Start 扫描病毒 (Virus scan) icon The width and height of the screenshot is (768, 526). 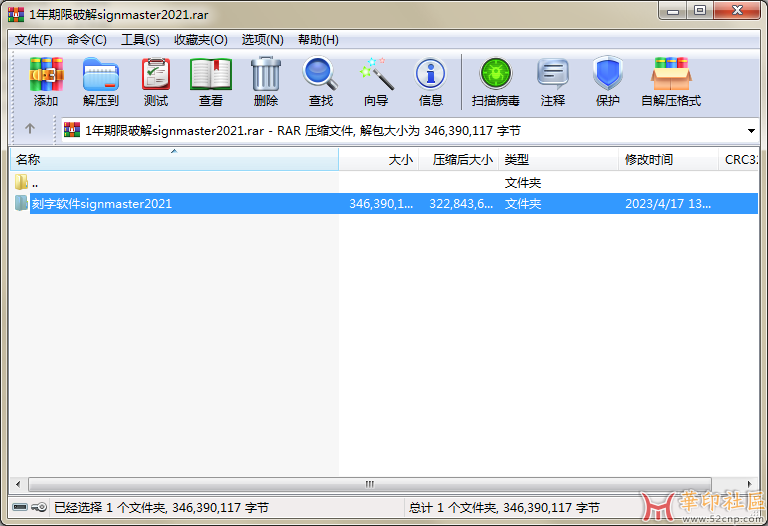496,74
